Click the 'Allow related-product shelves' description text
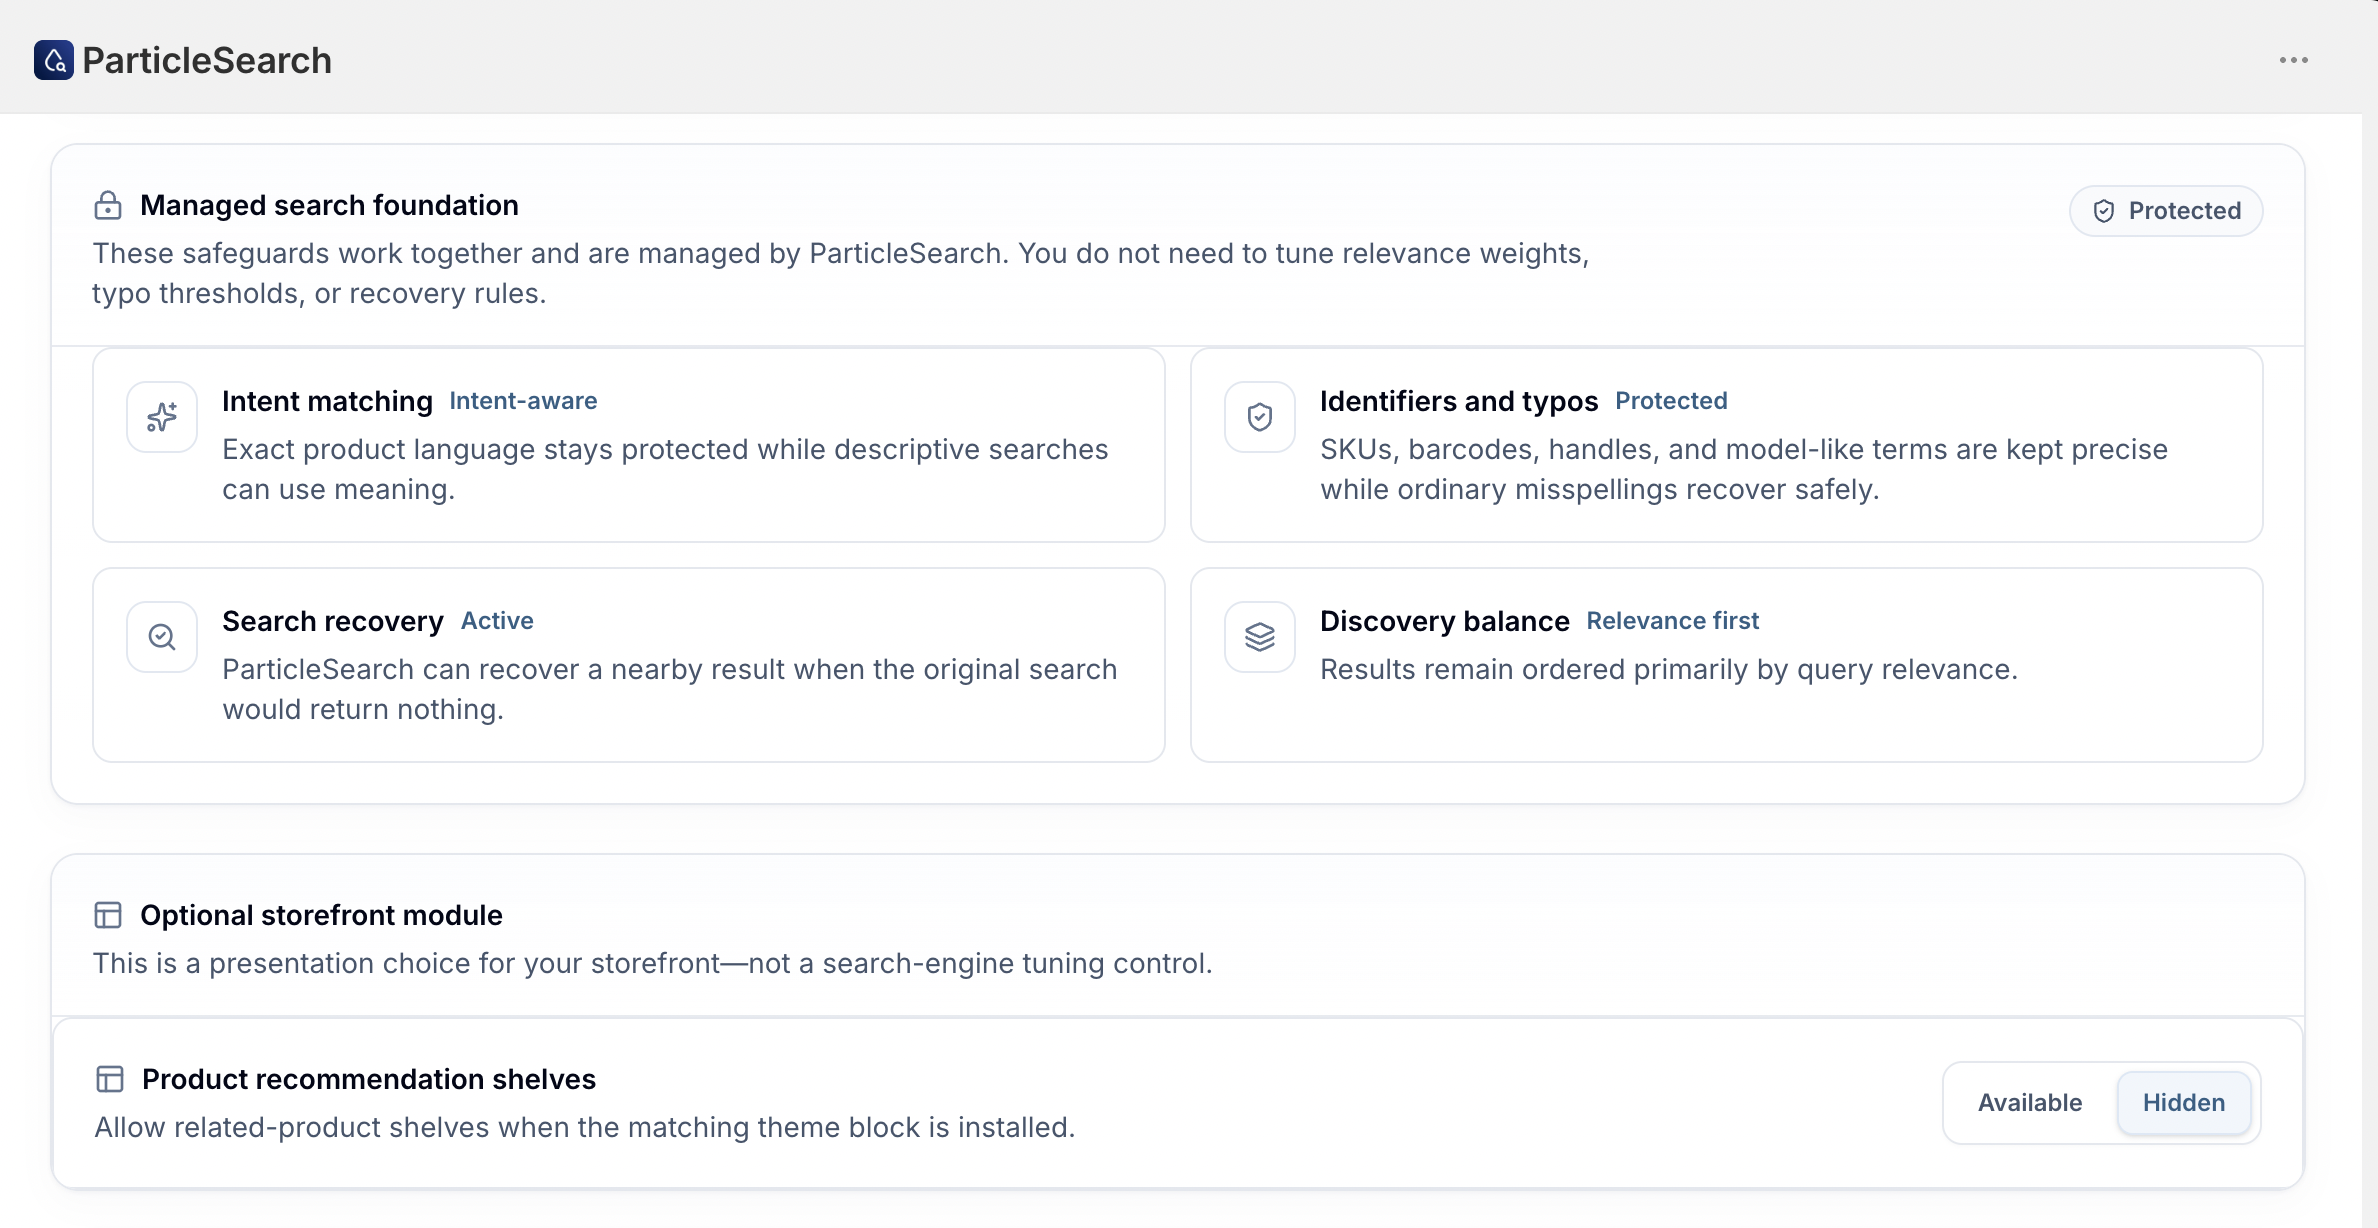This screenshot has width=2378, height=1228. point(585,1127)
